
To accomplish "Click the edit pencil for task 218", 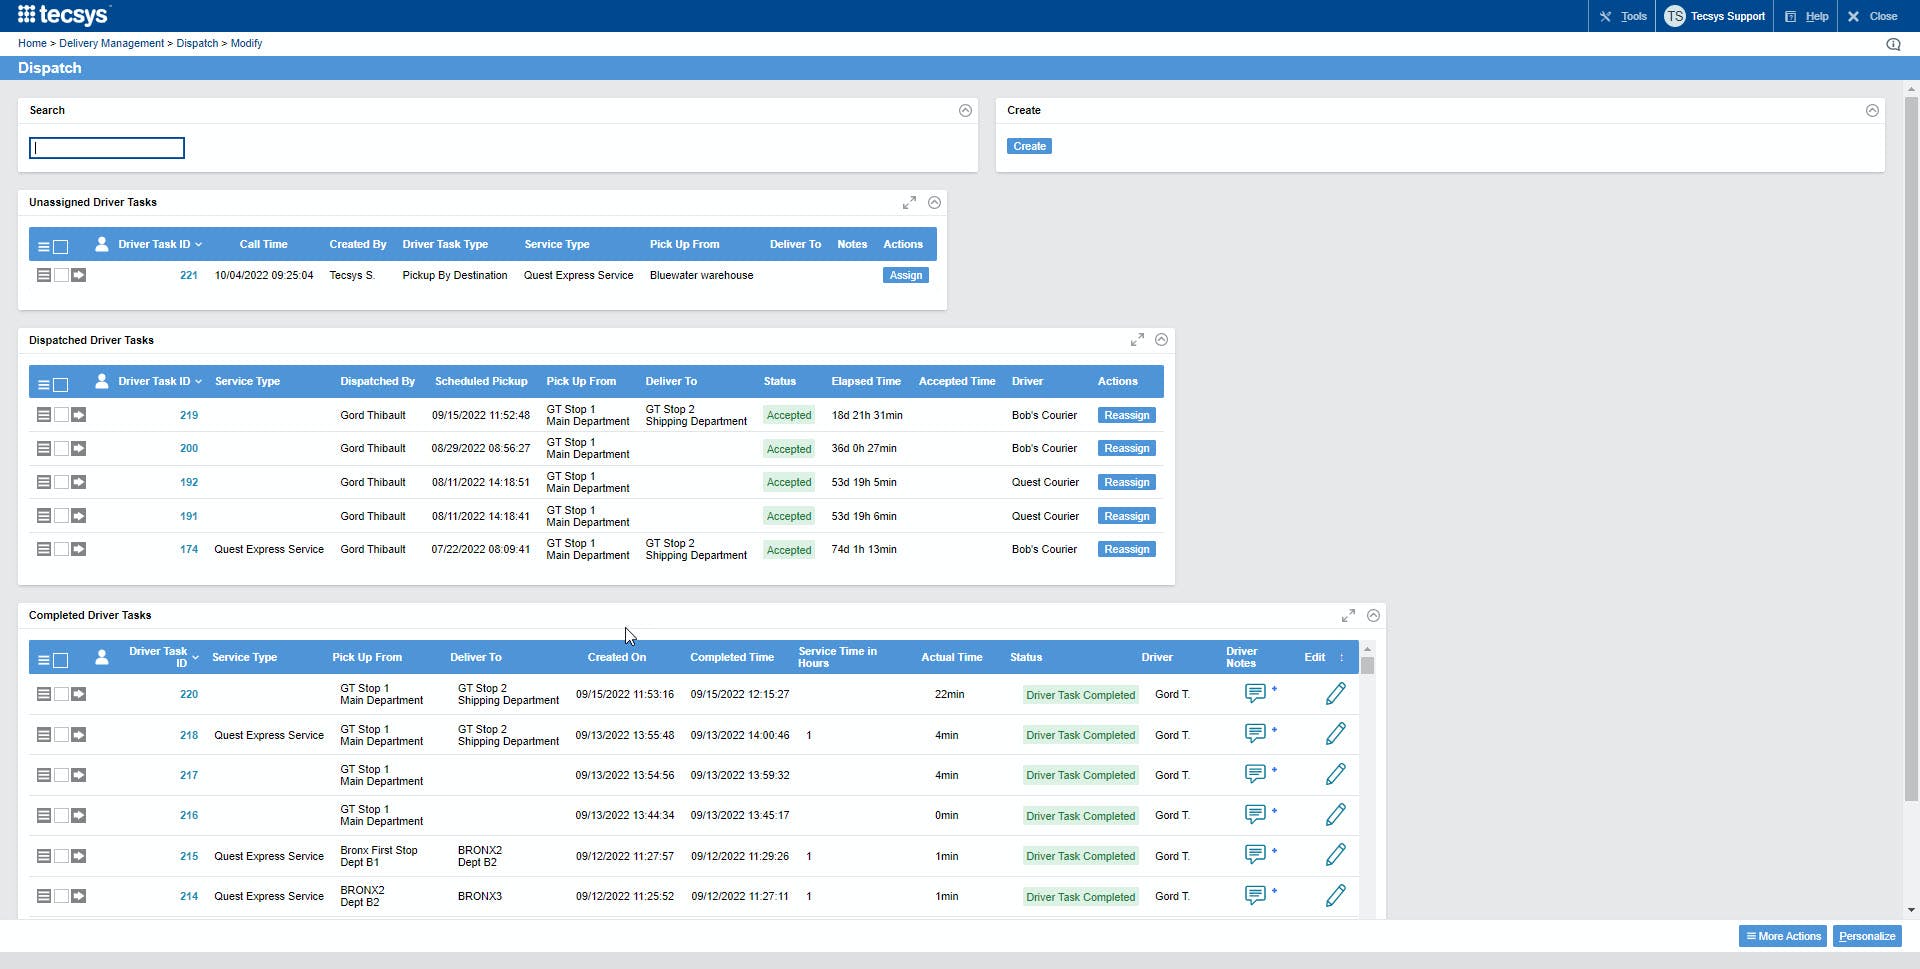I will 1335,734.
